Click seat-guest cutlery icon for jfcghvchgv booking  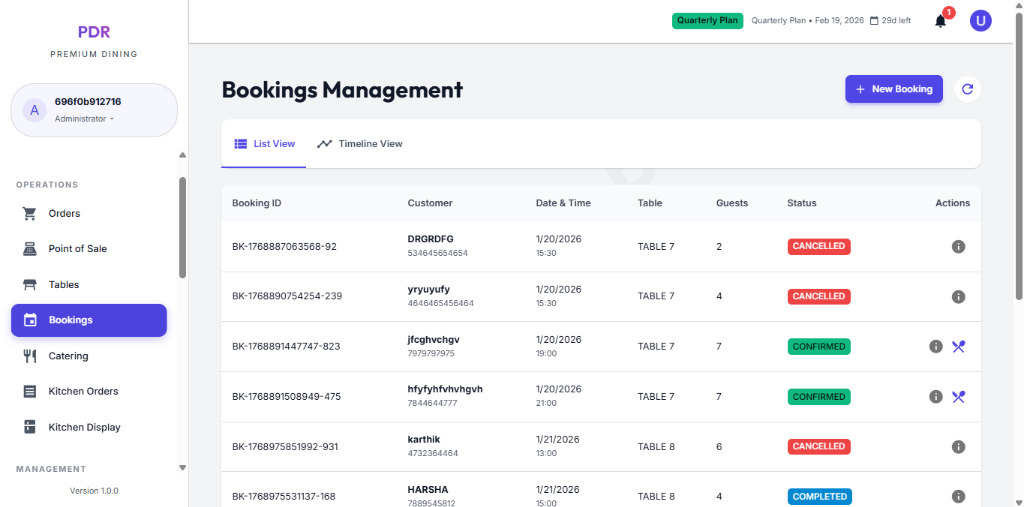[958, 347]
